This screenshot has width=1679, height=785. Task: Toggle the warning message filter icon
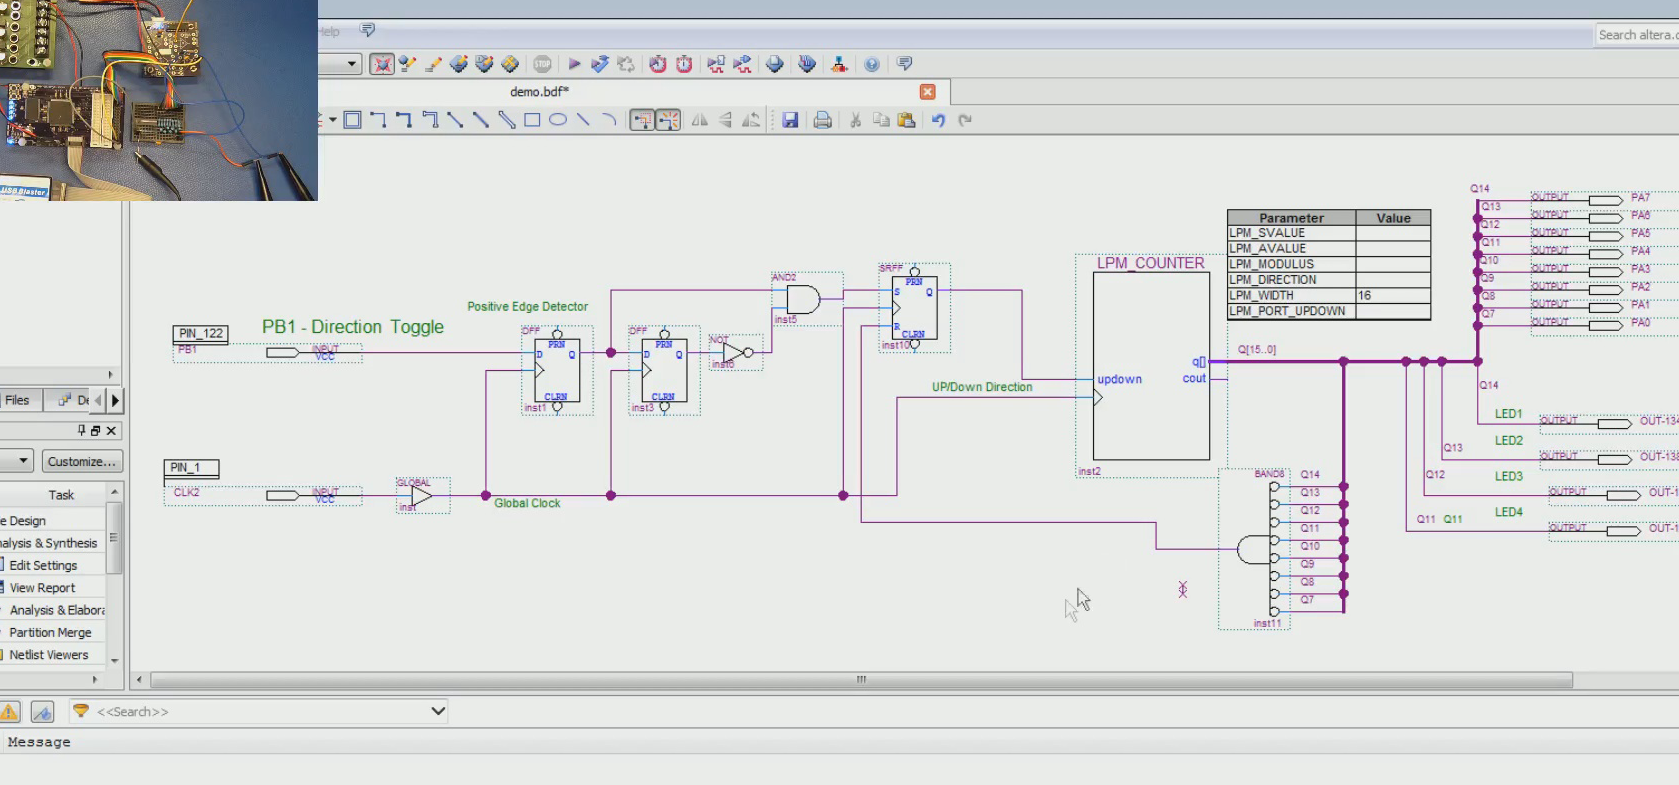[10, 712]
